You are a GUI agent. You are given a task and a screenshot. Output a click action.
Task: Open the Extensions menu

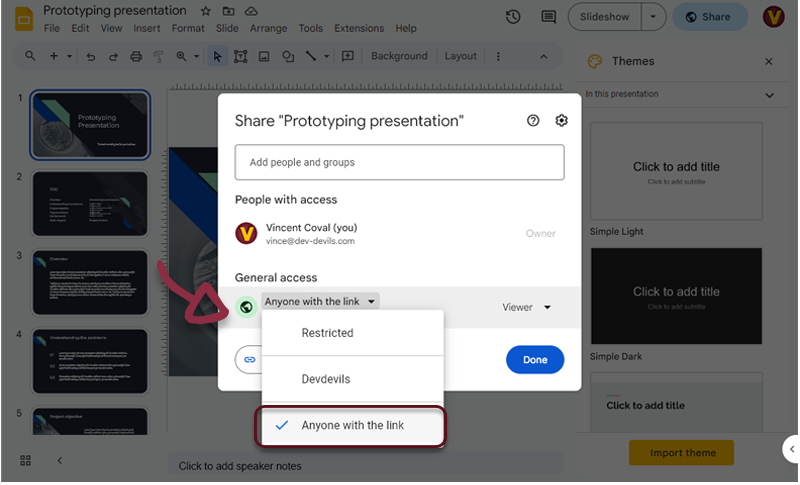tap(358, 29)
